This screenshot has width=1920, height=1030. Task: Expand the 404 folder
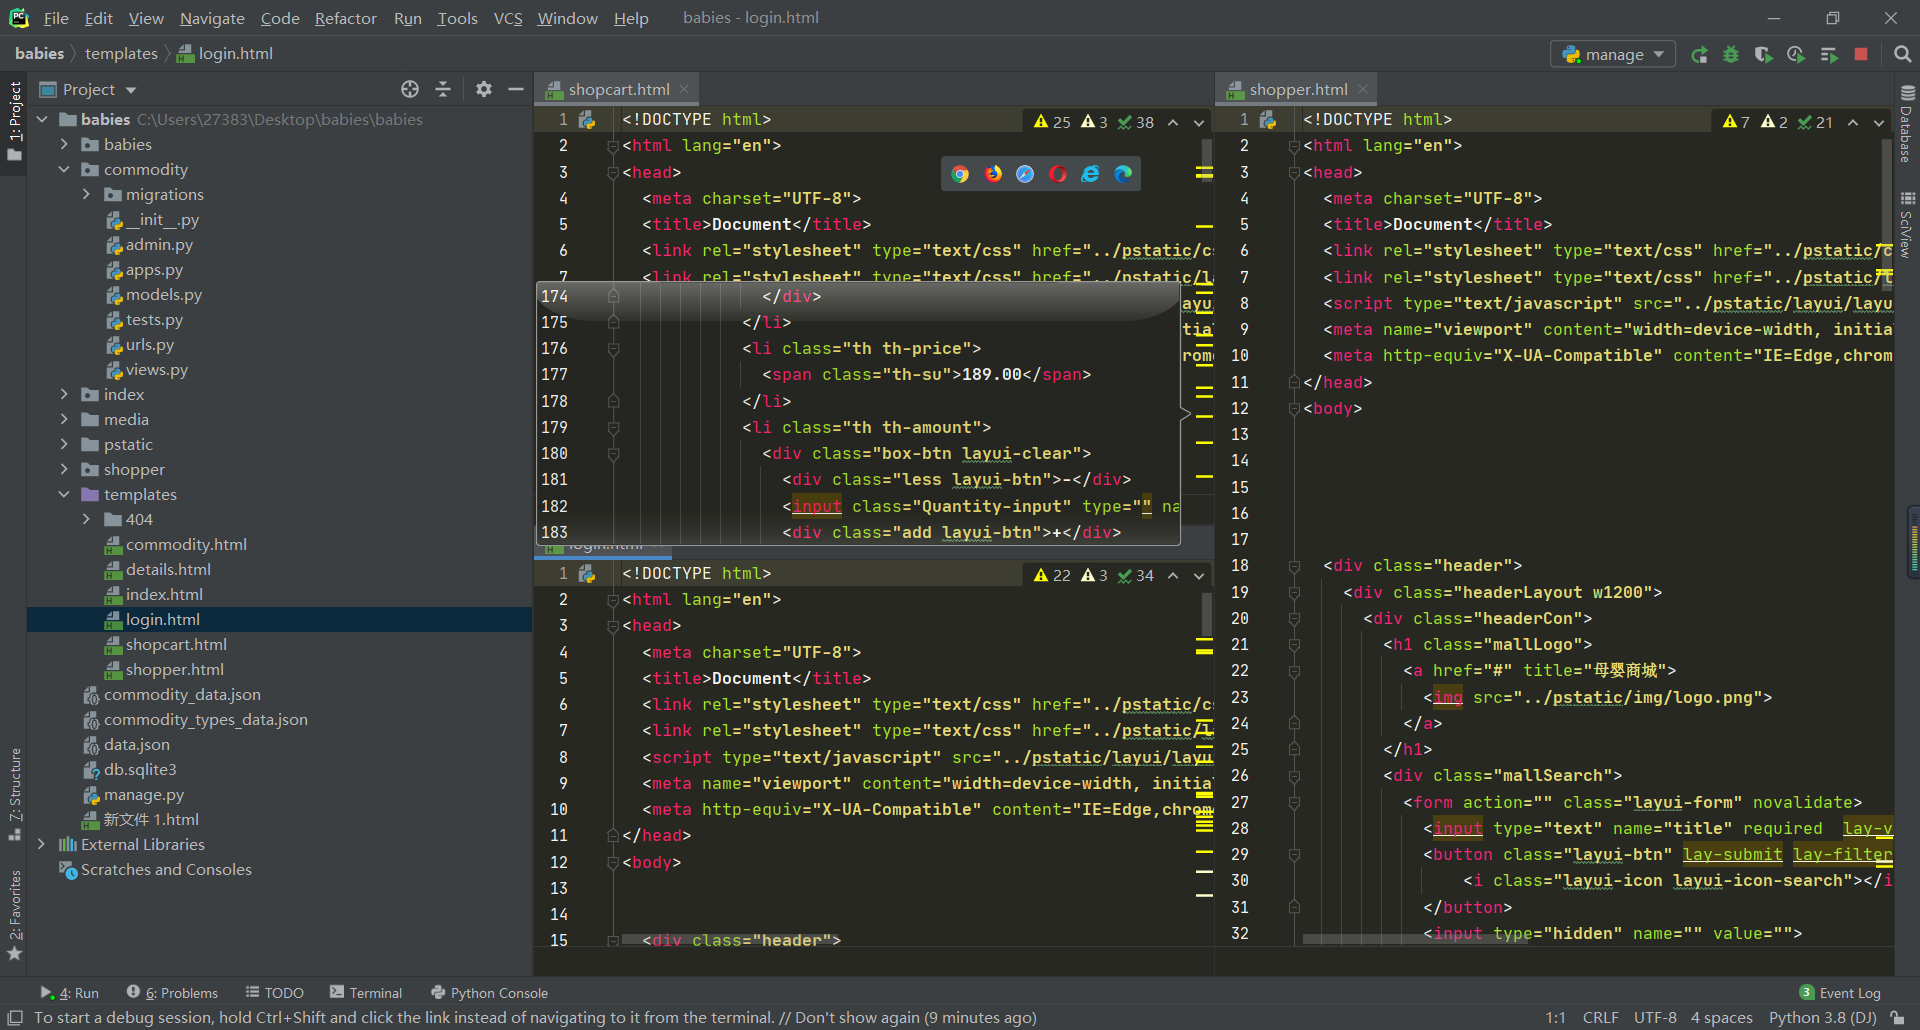coord(87,519)
